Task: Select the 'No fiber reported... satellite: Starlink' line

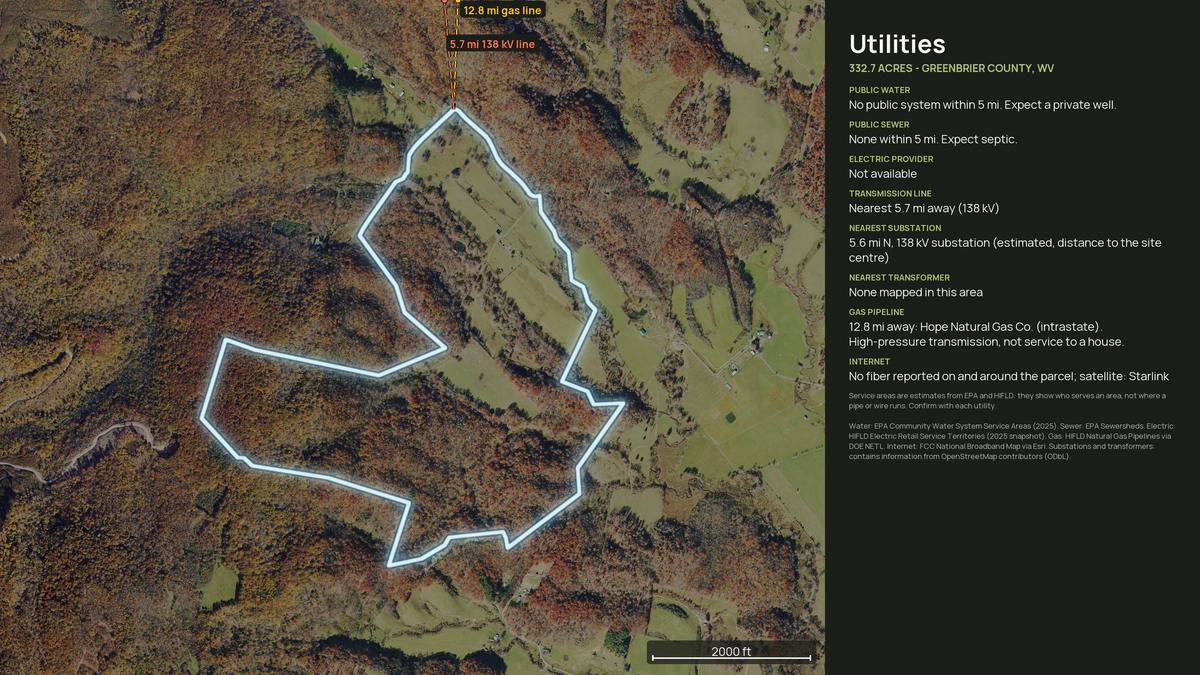Action: tap(1009, 376)
